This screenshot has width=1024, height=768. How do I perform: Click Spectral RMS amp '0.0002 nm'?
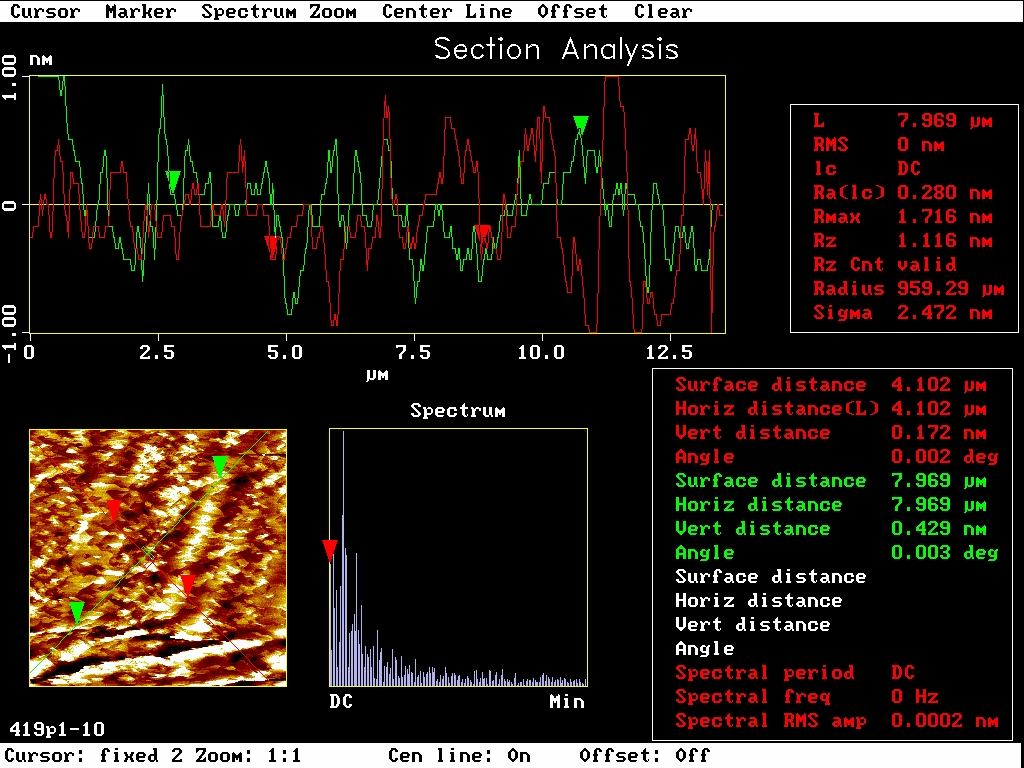pos(945,721)
